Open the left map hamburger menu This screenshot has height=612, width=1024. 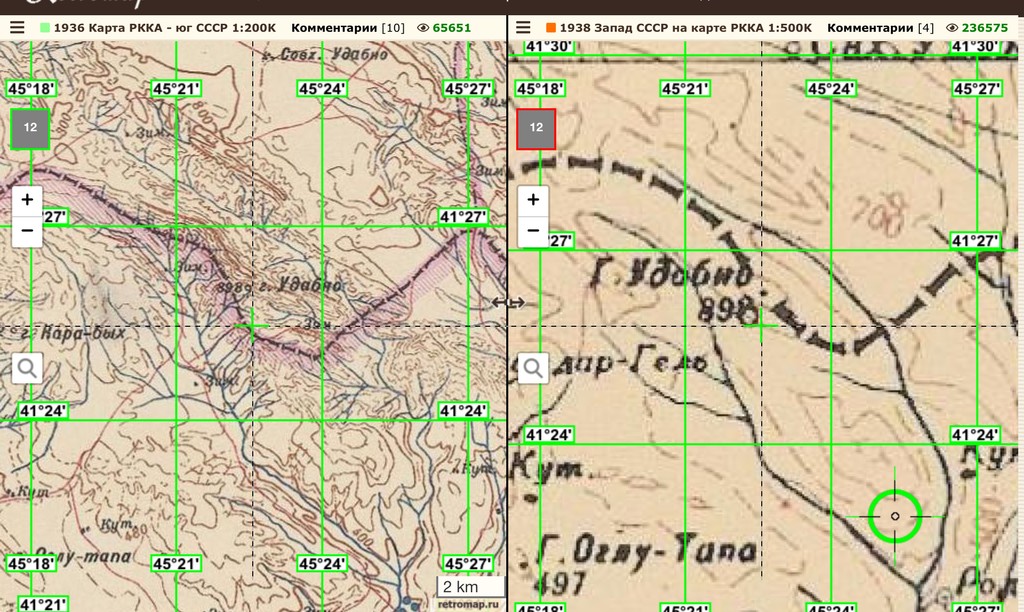click(17, 28)
